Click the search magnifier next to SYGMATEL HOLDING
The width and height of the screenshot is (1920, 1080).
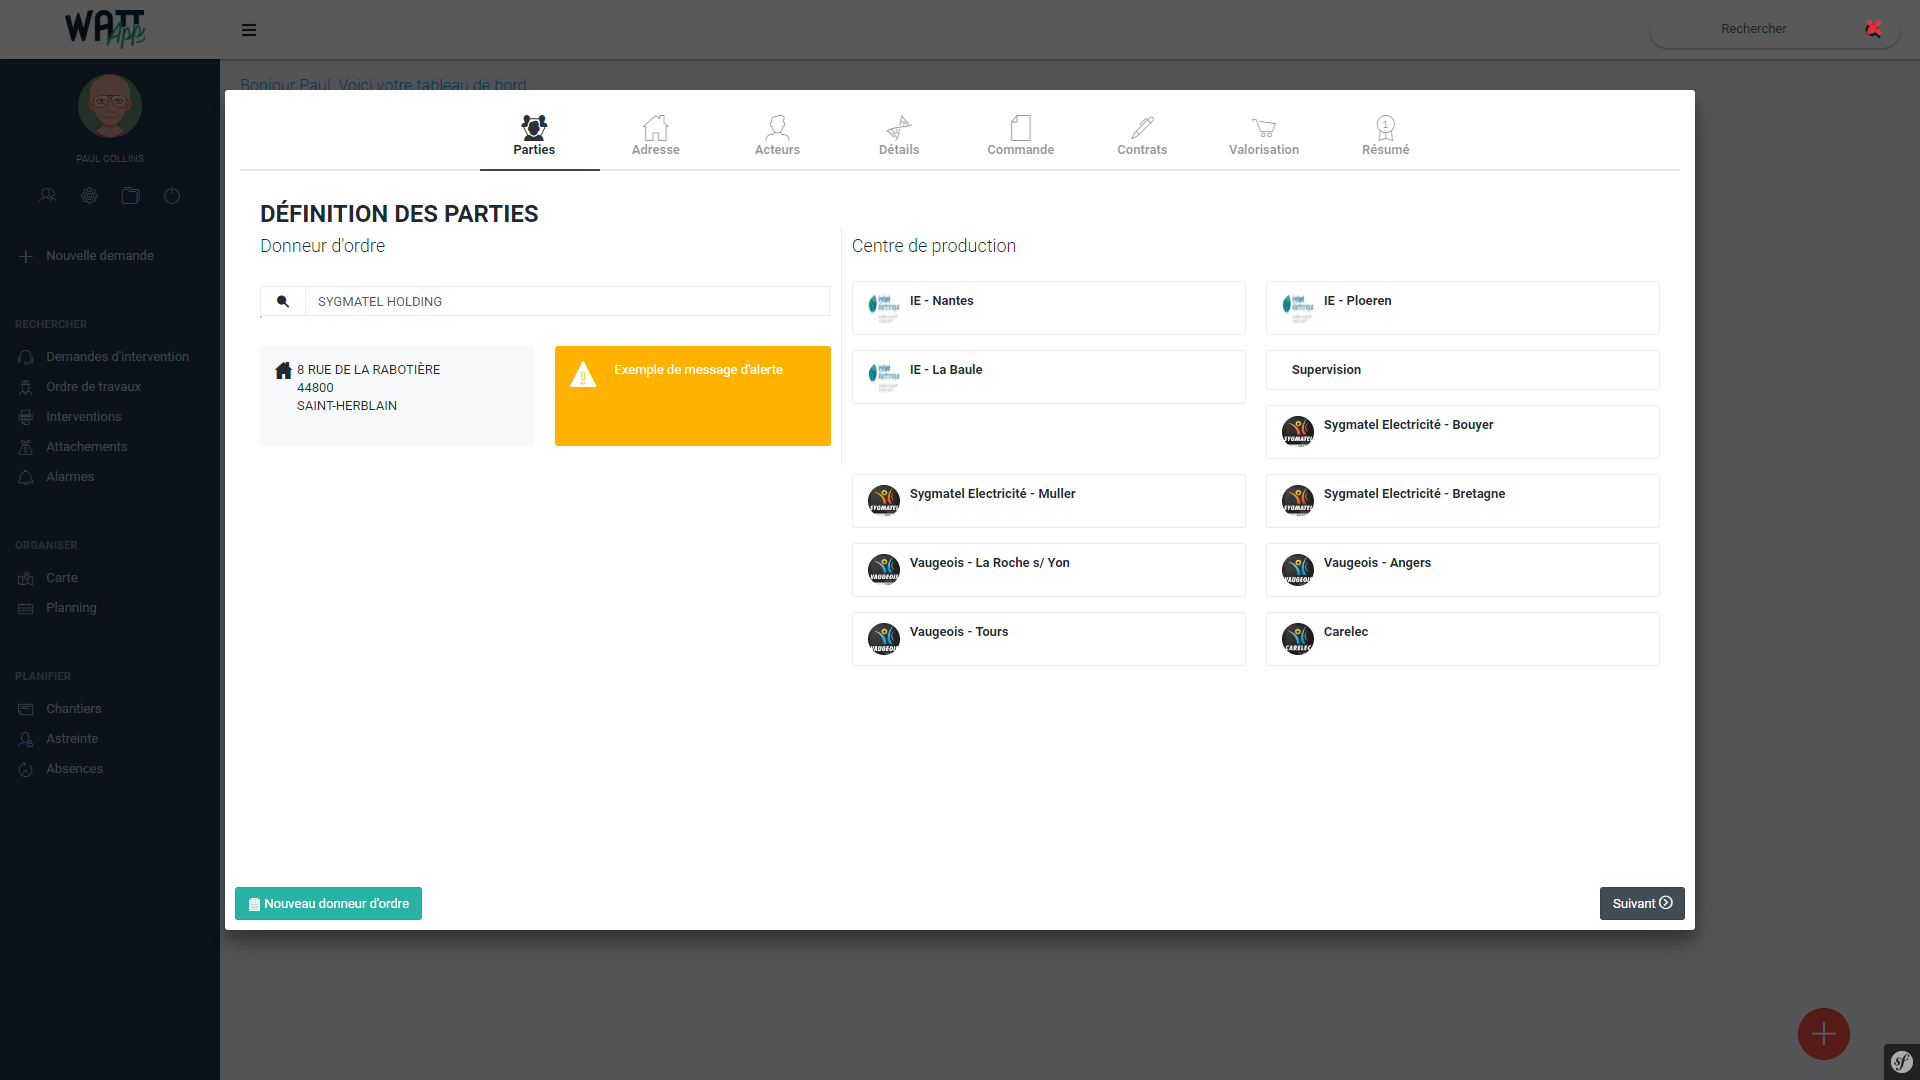click(x=283, y=301)
